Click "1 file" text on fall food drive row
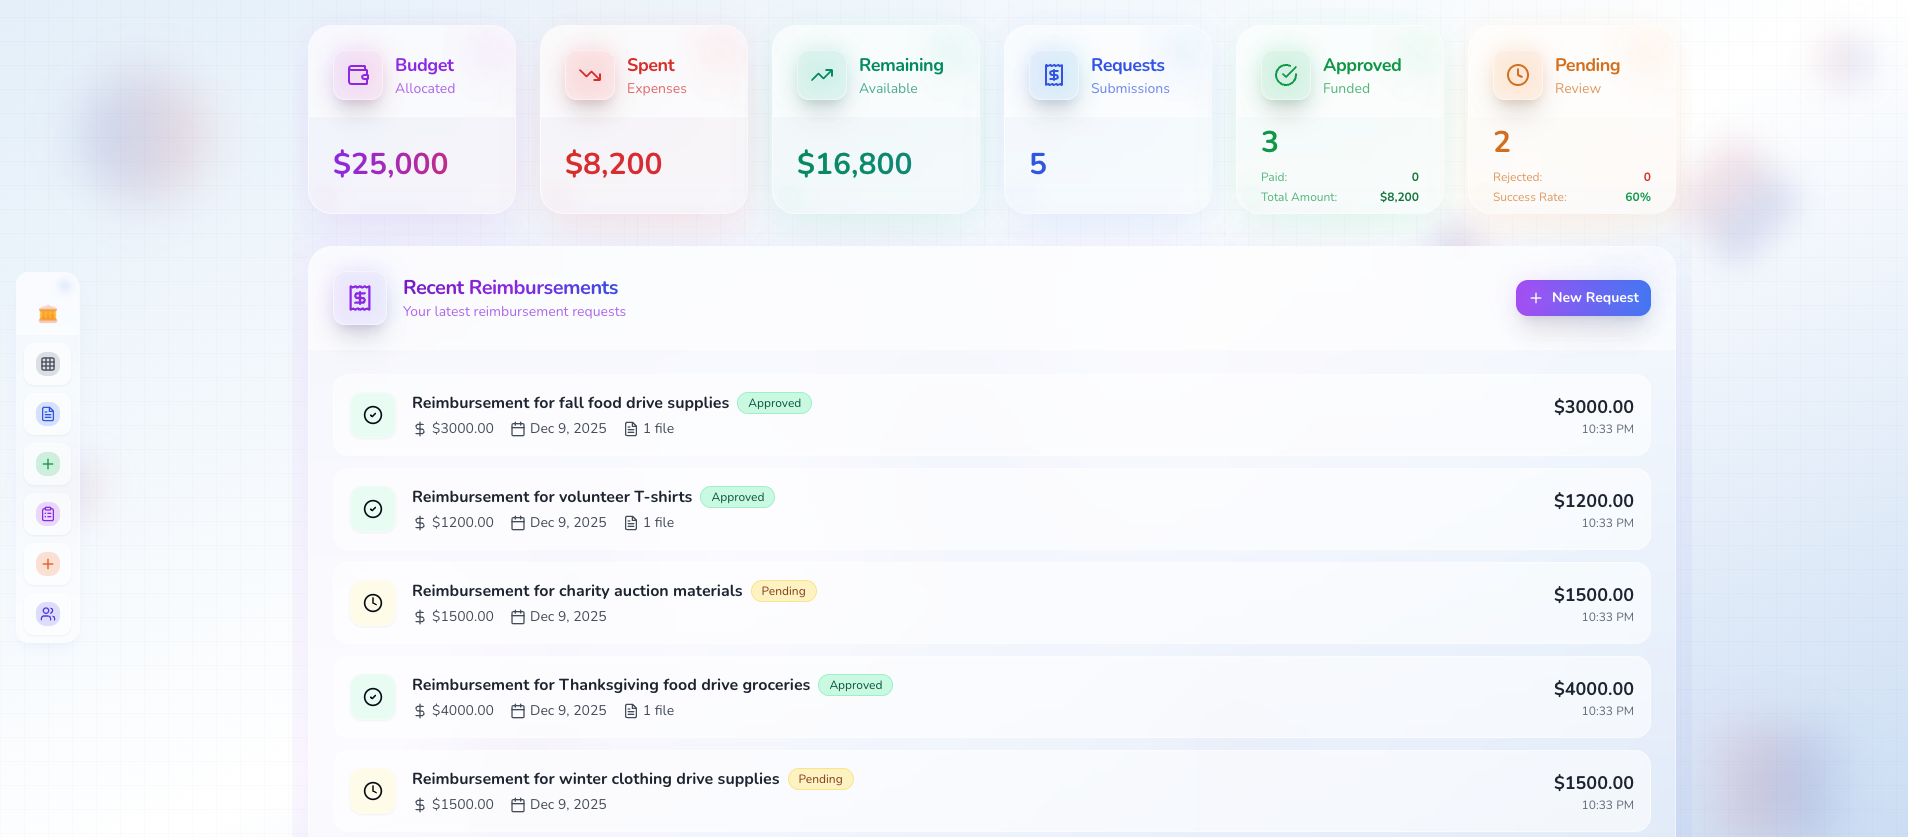The height and width of the screenshot is (837, 1908). (x=658, y=429)
